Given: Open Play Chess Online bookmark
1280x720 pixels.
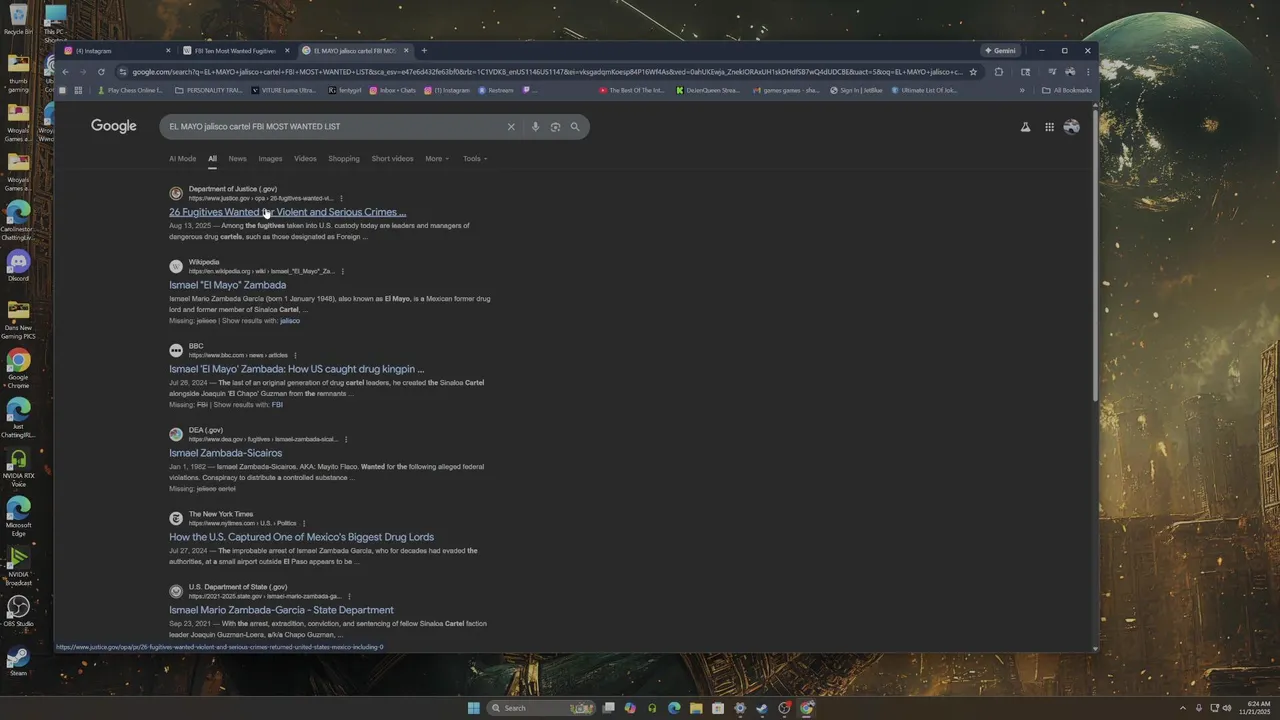Looking at the screenshot, I should tap(130, 90).
